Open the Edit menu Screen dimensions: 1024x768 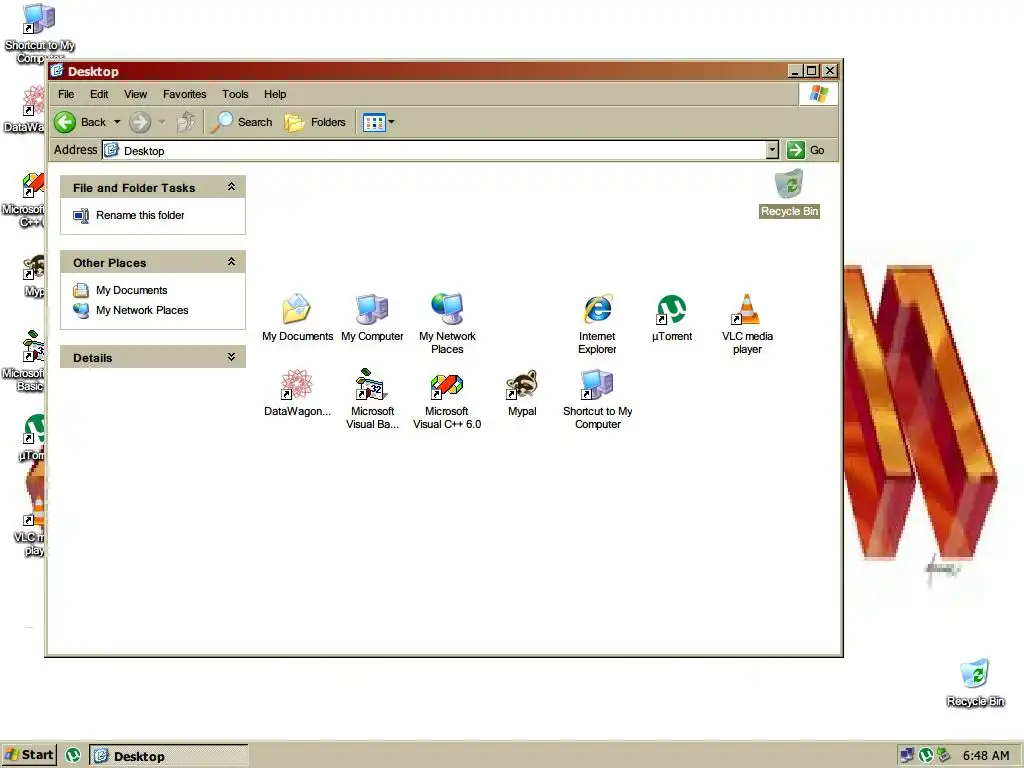[99, 94]
